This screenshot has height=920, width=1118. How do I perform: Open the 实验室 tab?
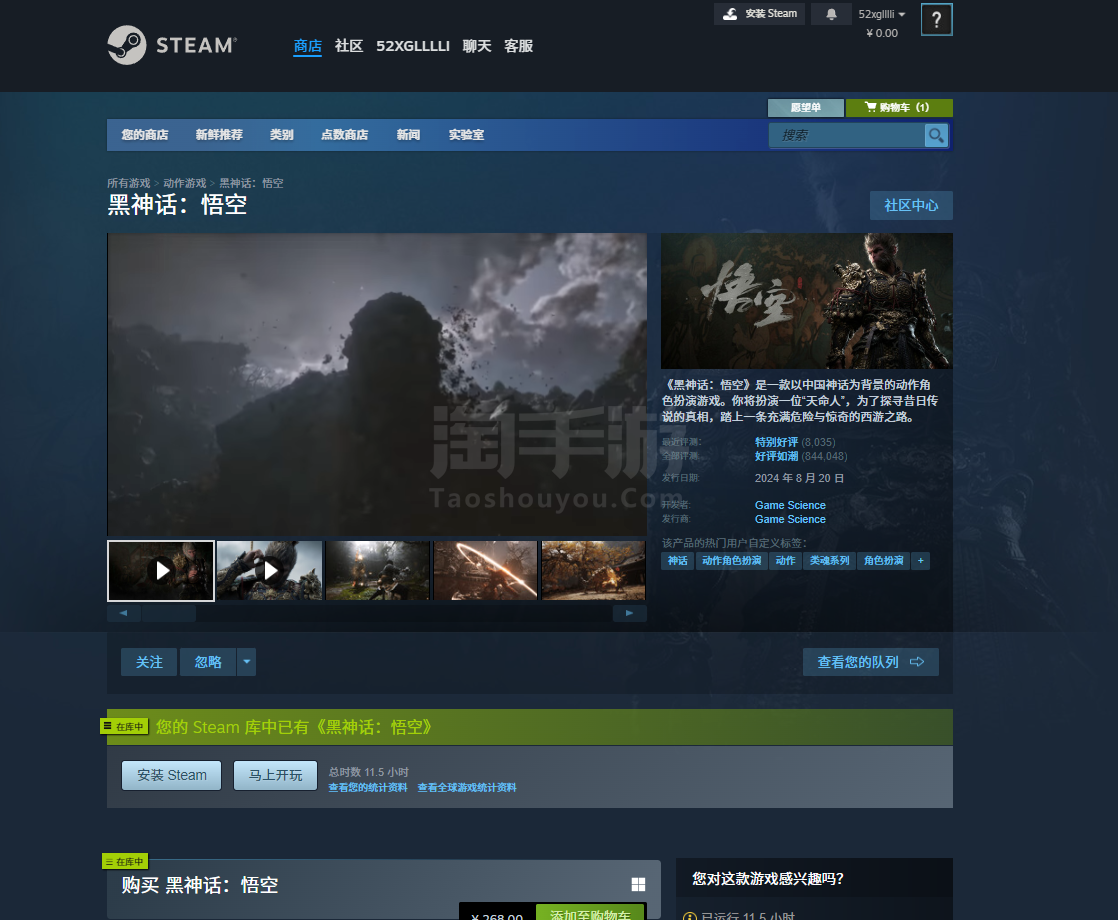[x=466, y=135]
